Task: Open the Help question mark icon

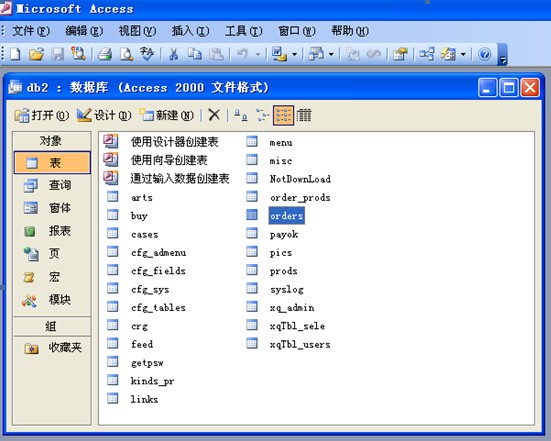Action: tap(485, 54)
